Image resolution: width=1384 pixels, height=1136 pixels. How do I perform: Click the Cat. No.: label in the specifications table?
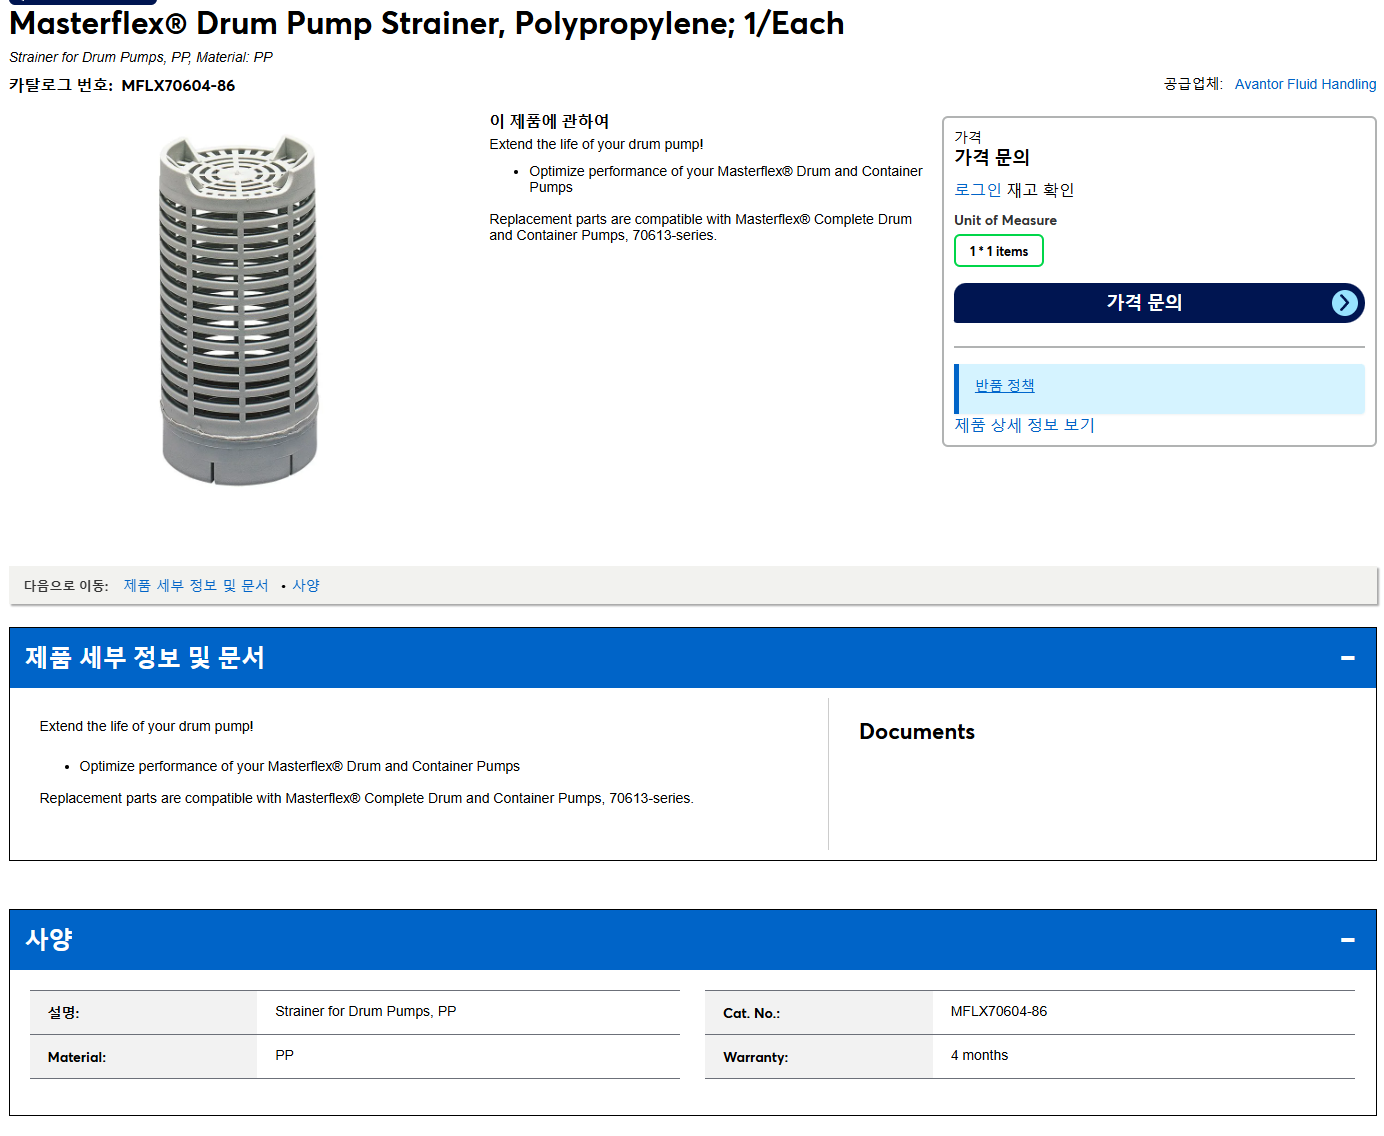point(751,1013)
